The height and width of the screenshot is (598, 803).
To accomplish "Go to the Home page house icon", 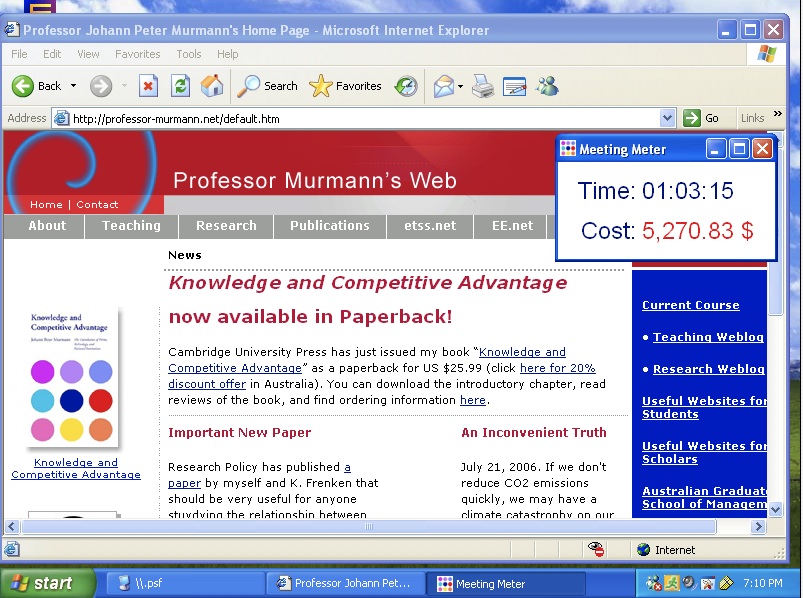I will 212,86.
